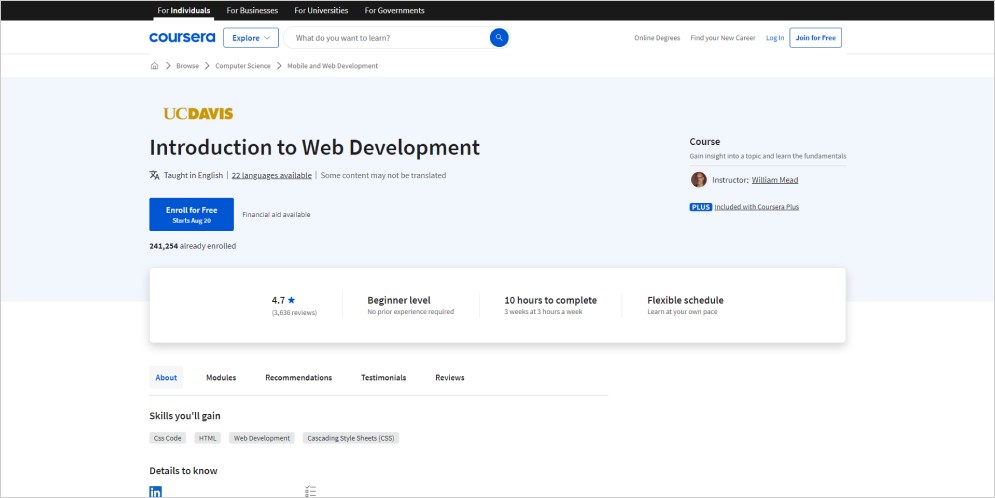Click the Cascading Style Sheets (CSS) tag
Viewport: 995px width, 498px height.
pos(351,438)
